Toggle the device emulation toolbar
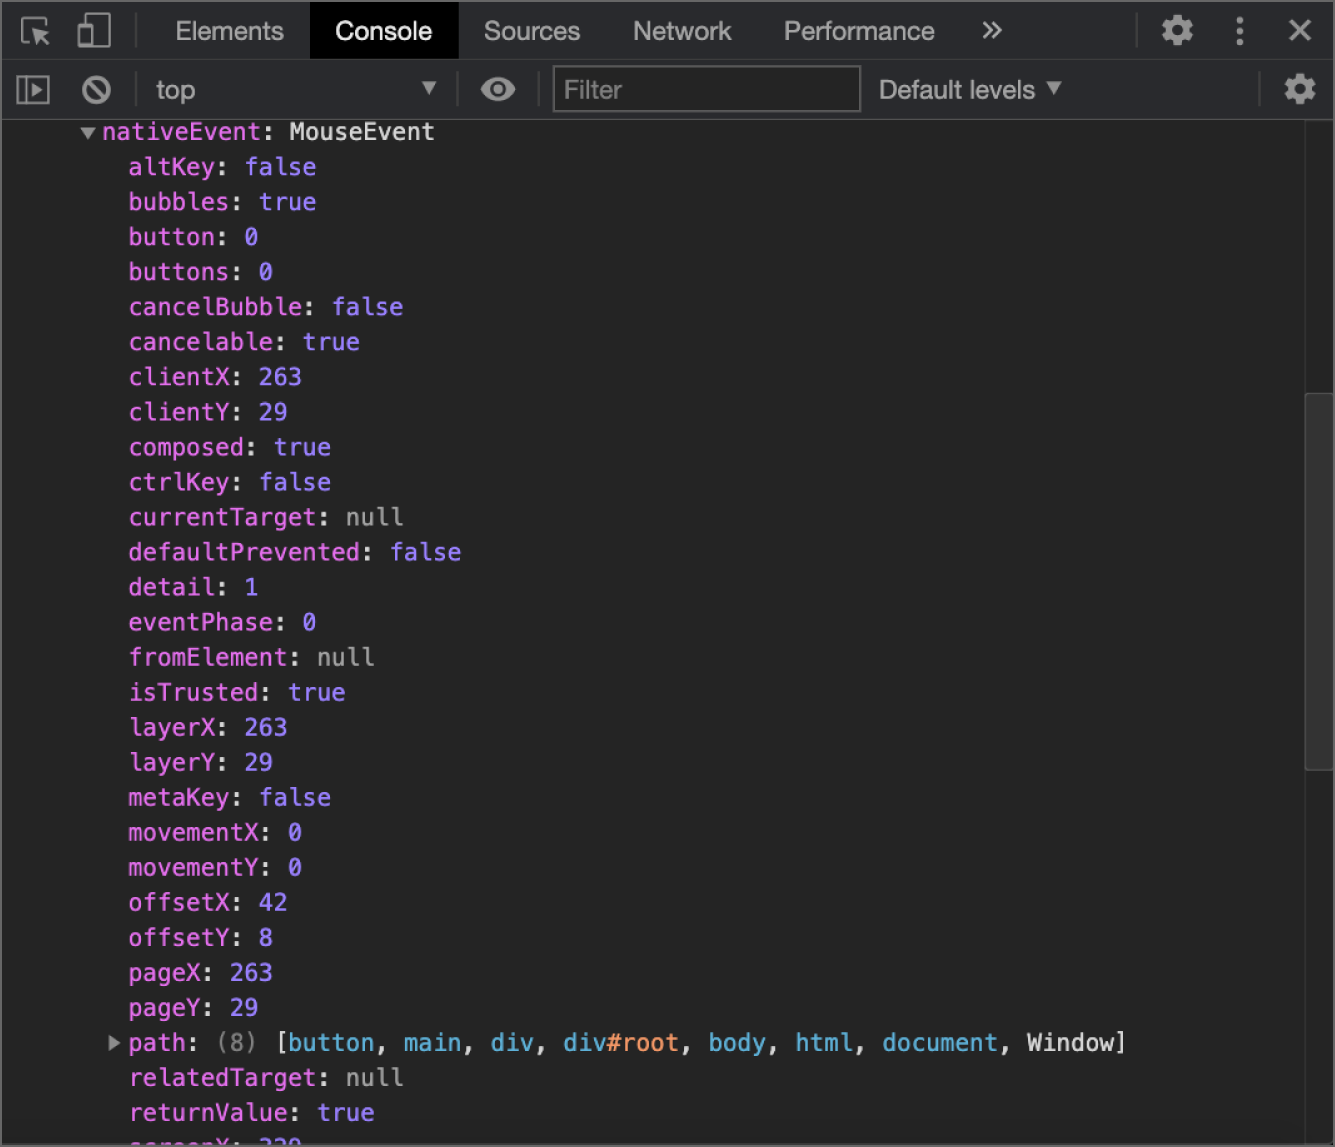1335x1147 pixels. tap(93, 31)
